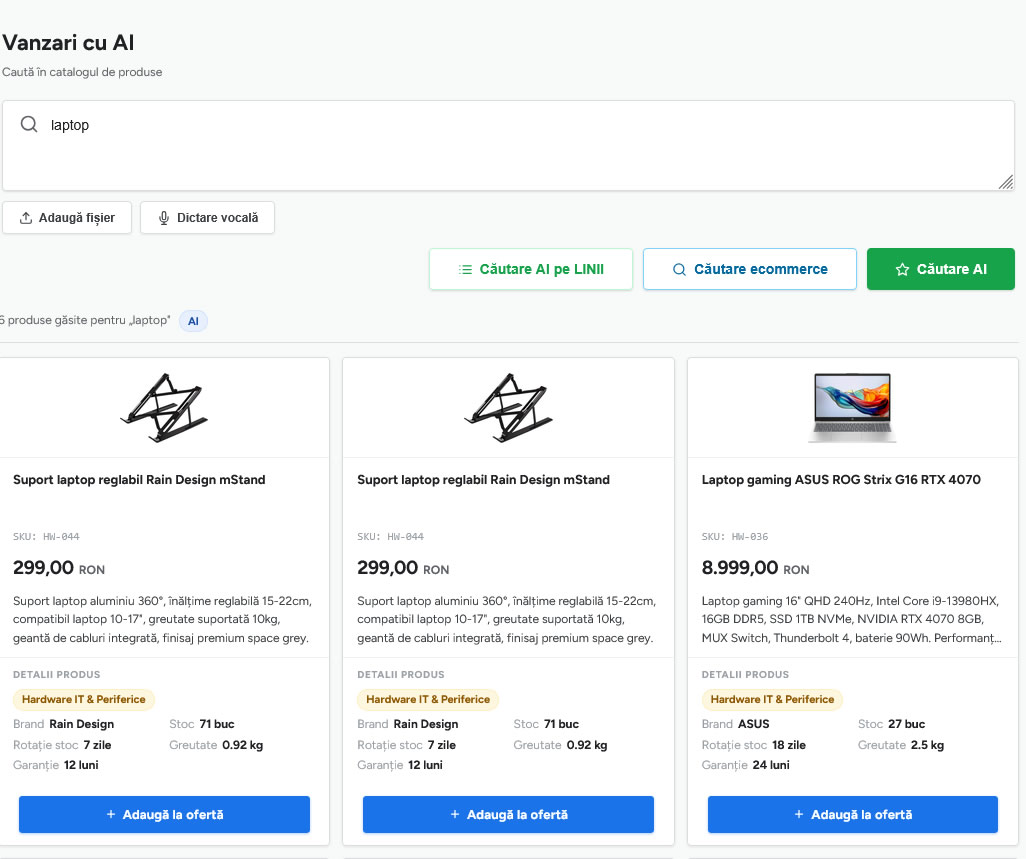Click the magnifier icon on Căutare ecommerce
This screenshot has width=1026, height=859.
click(x=679, y=270)
